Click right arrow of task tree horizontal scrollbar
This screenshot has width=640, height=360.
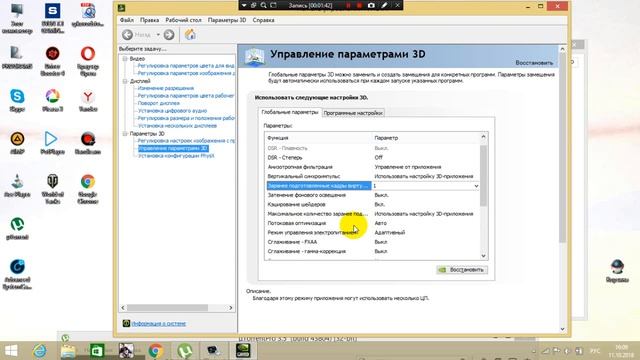pyautogui.click(x=231, y=308)
